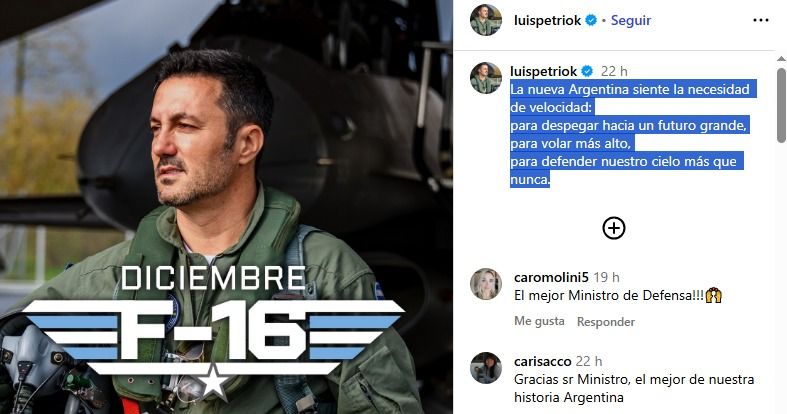Viewport: 787px width, 414px height.
Task: Open the luispetriok avatar beside the caption
Action: 485,78
